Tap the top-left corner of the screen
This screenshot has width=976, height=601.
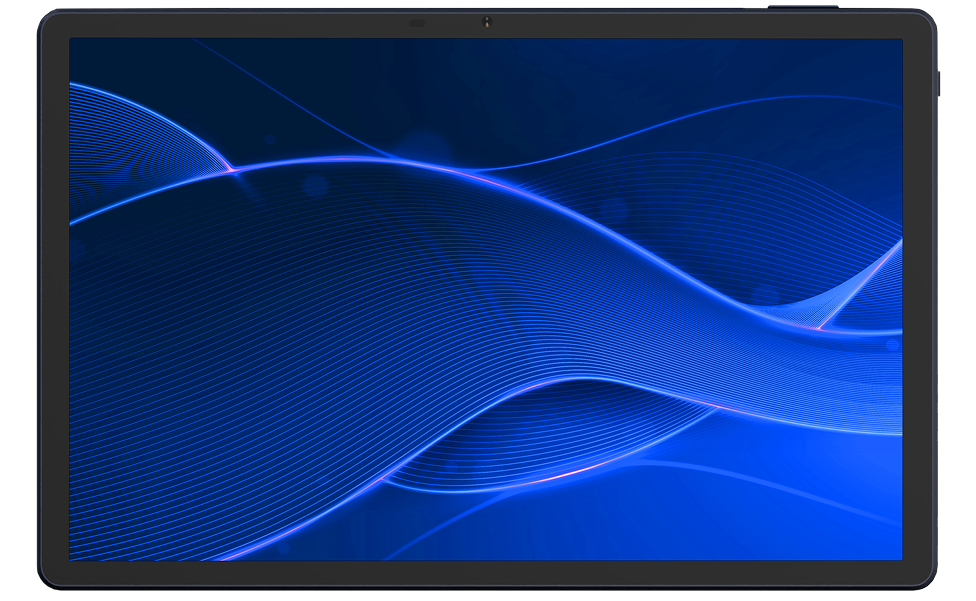coord(74,44)
